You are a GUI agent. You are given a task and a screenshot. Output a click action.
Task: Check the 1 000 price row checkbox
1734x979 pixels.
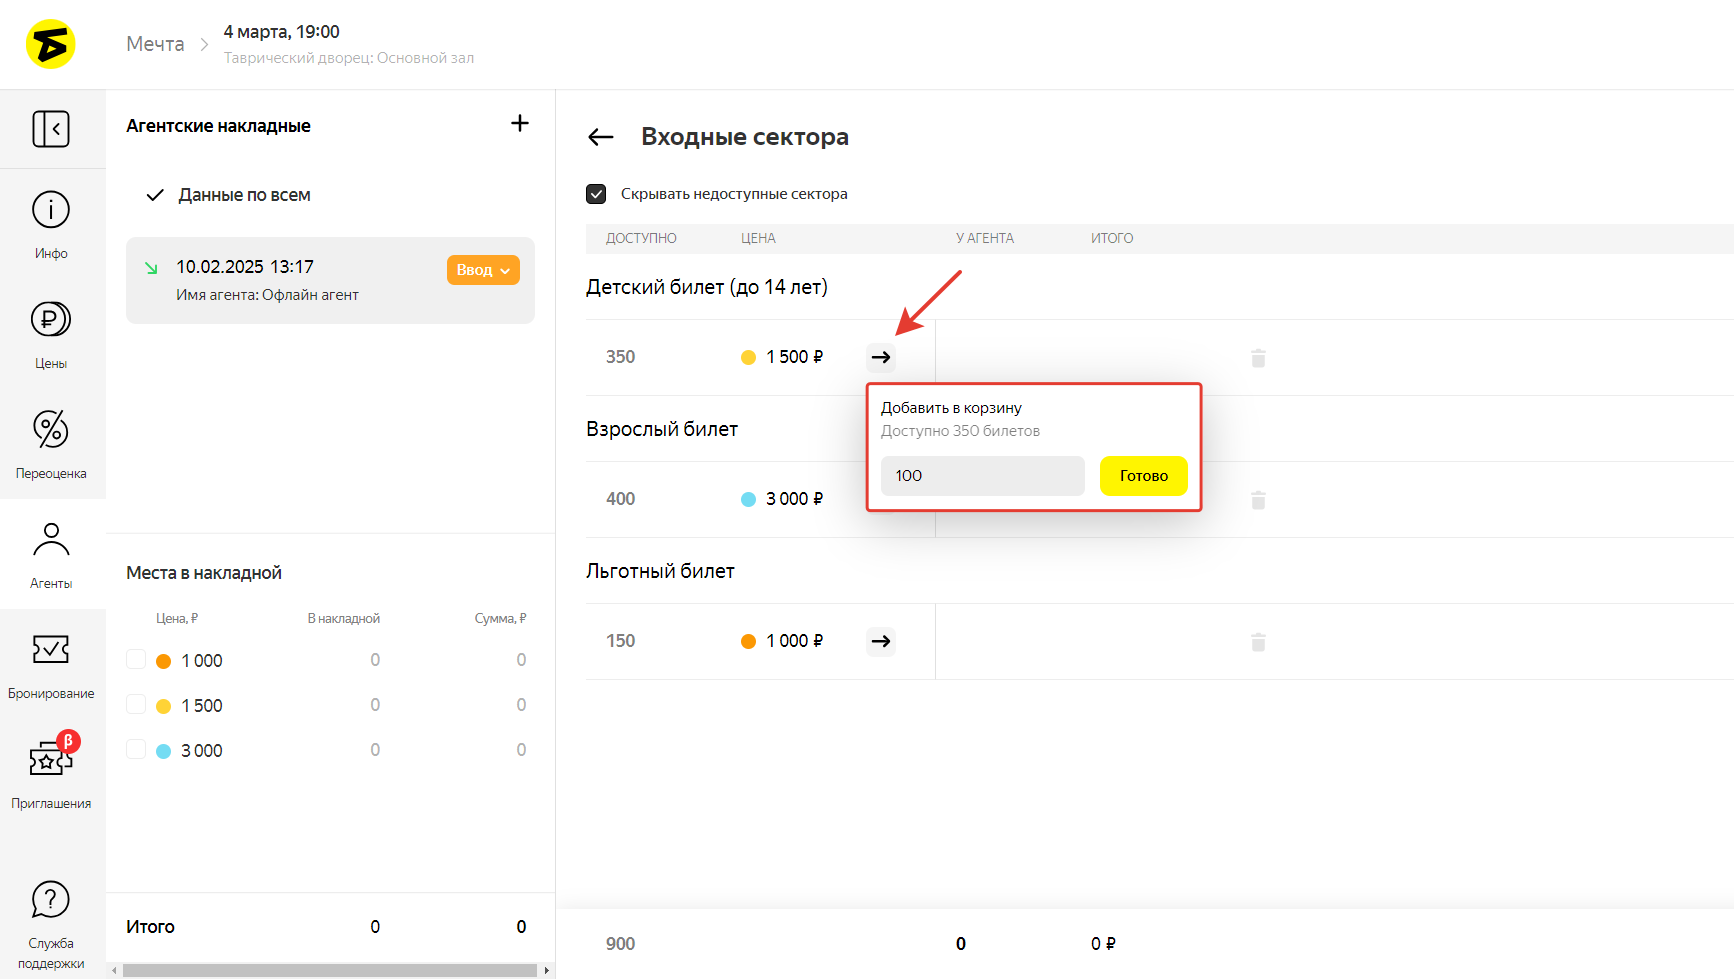(x=137, y=660)
